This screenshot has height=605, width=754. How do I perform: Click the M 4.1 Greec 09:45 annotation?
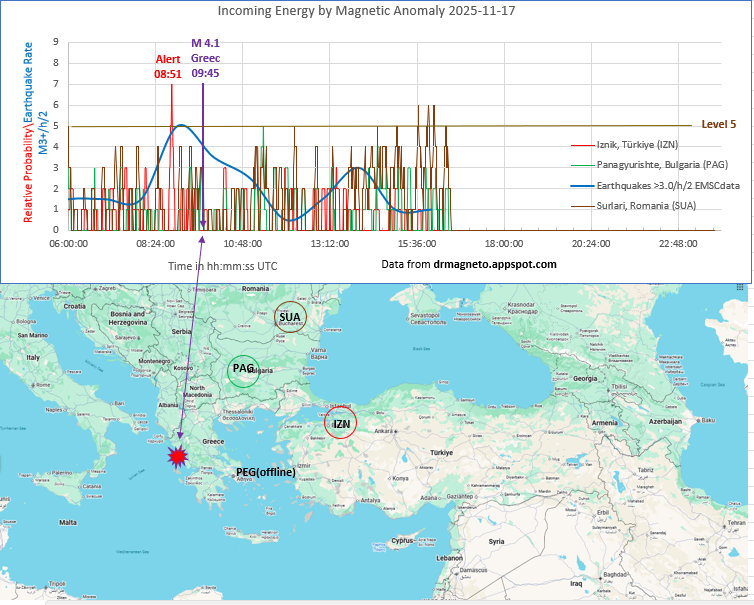pos(205,58)
